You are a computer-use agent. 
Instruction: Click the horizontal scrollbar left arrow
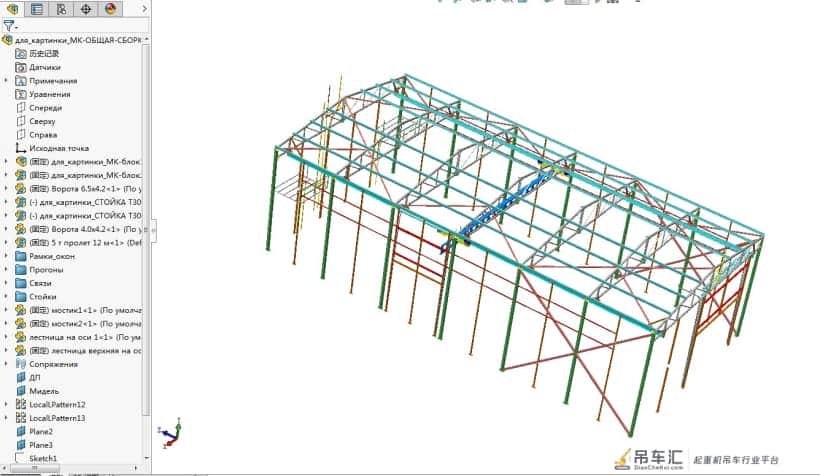(5, 468)
